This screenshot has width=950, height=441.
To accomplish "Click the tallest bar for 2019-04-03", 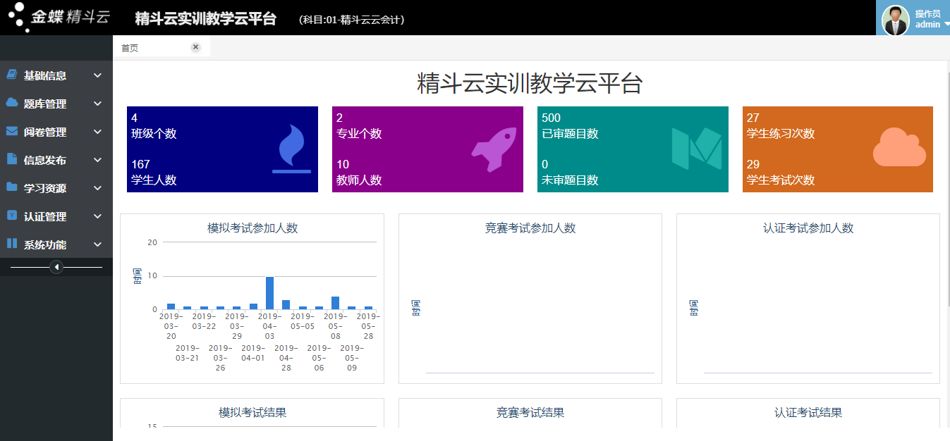I will (270, 293).
